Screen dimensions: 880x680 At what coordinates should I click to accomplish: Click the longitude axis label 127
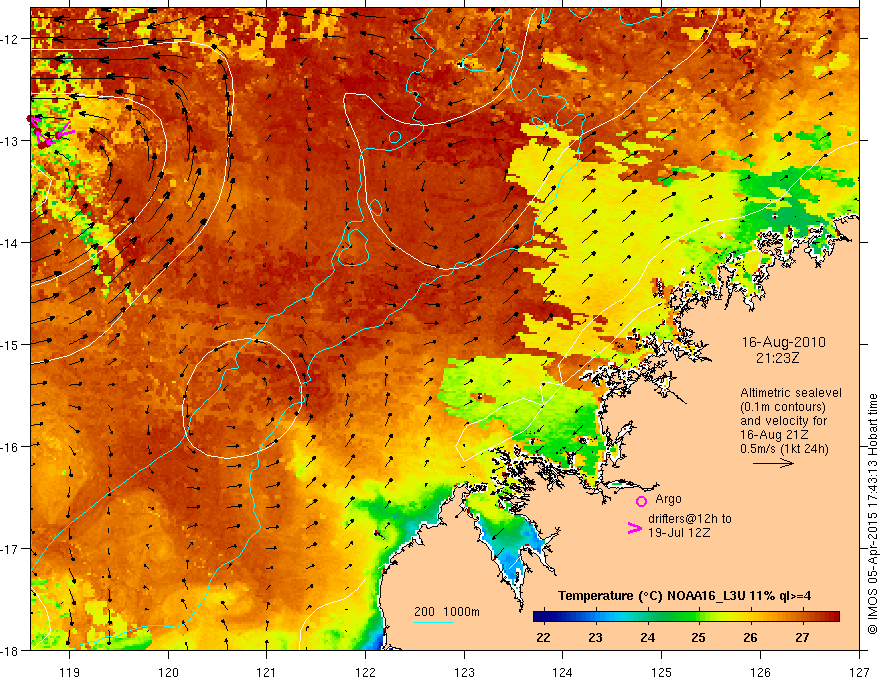[x=859, y=672]
